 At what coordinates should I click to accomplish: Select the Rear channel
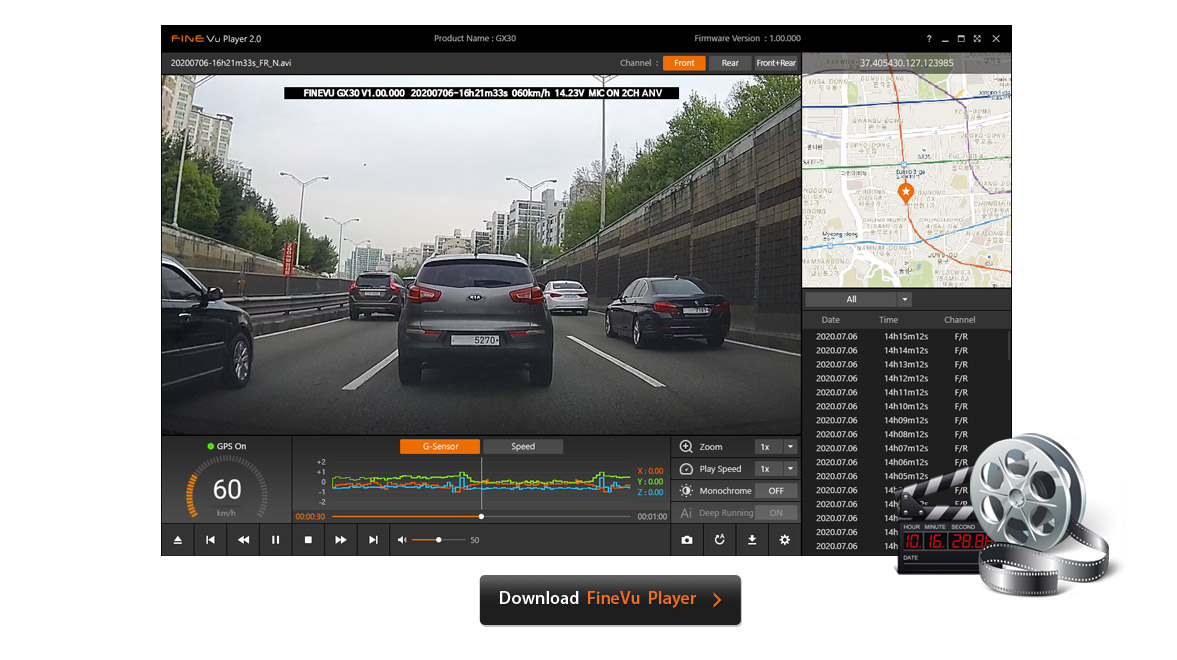730,63
